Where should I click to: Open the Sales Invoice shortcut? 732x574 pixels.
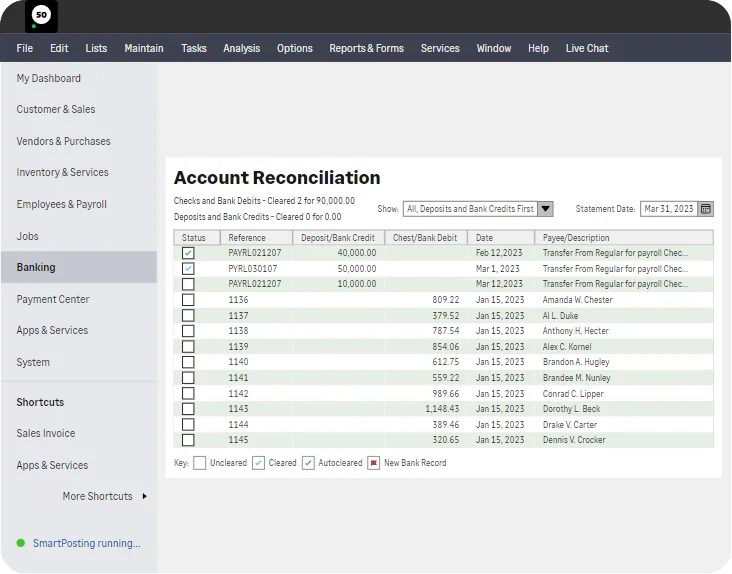click(x=46, y=433)
